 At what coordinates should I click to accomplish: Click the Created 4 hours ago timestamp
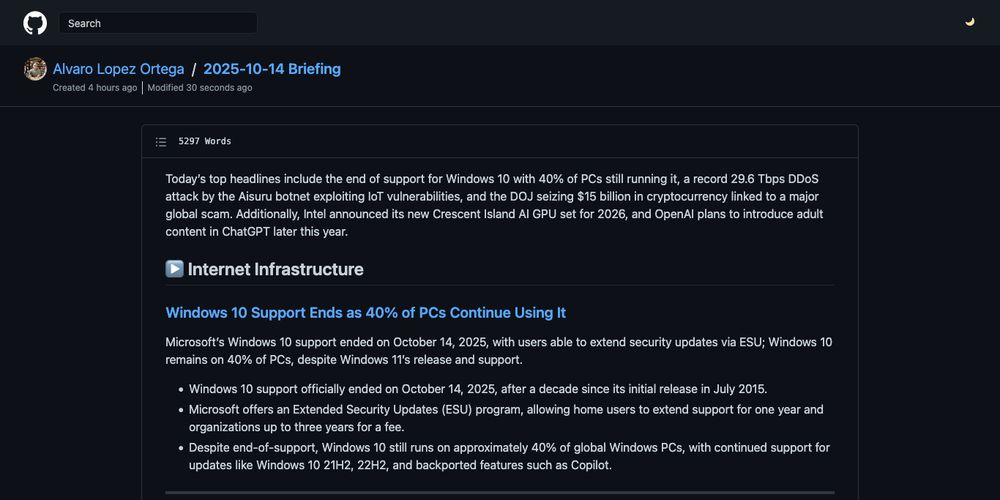pos(95,88)
